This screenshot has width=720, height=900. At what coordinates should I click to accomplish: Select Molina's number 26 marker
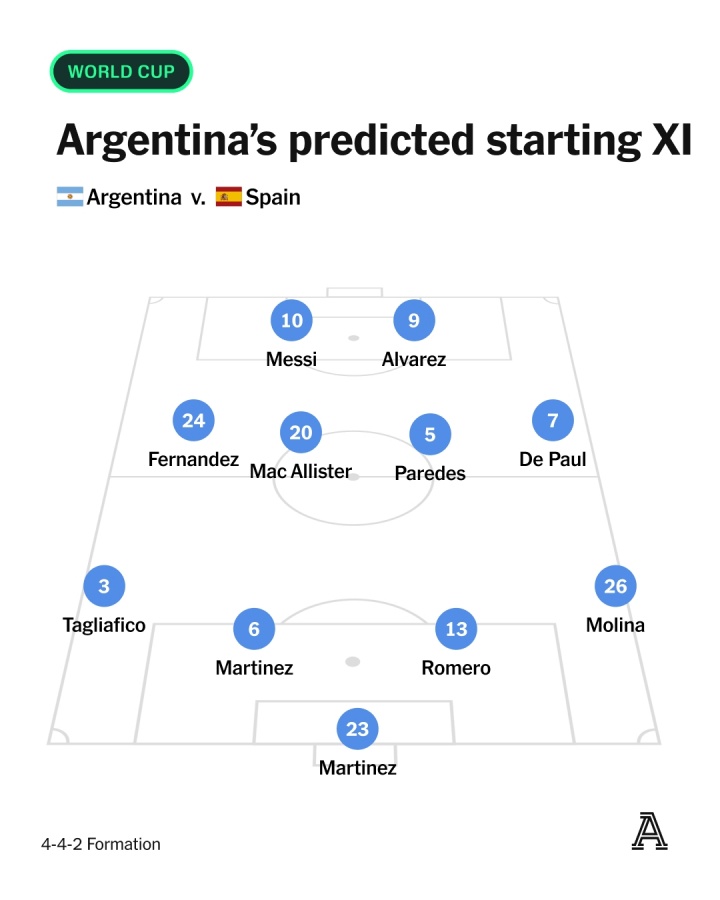click(x=616, y=586)
